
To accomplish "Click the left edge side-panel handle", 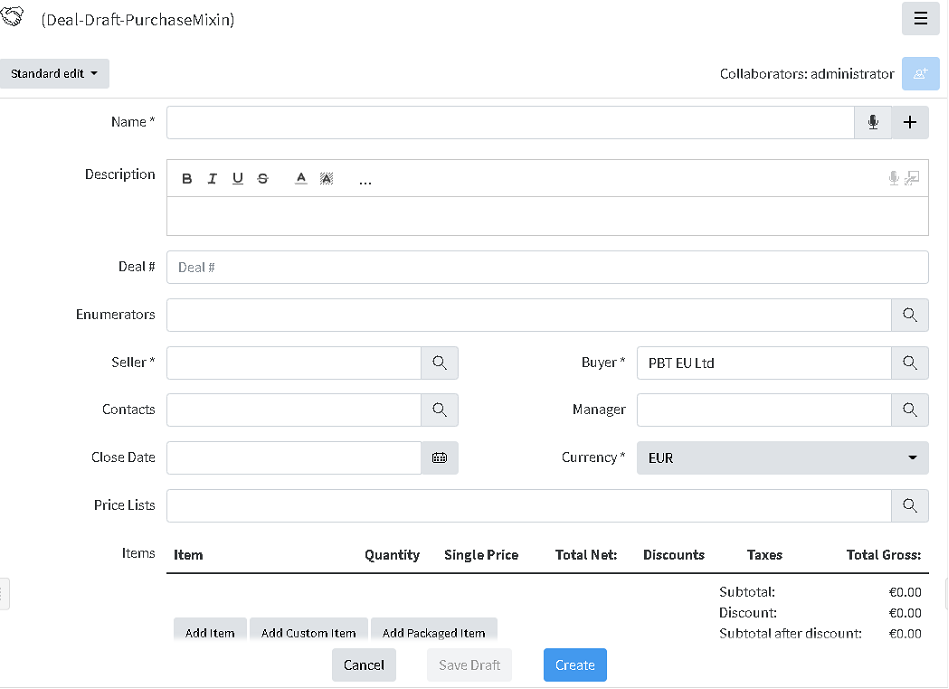I will pyautogui.click(x=4, y=593).
